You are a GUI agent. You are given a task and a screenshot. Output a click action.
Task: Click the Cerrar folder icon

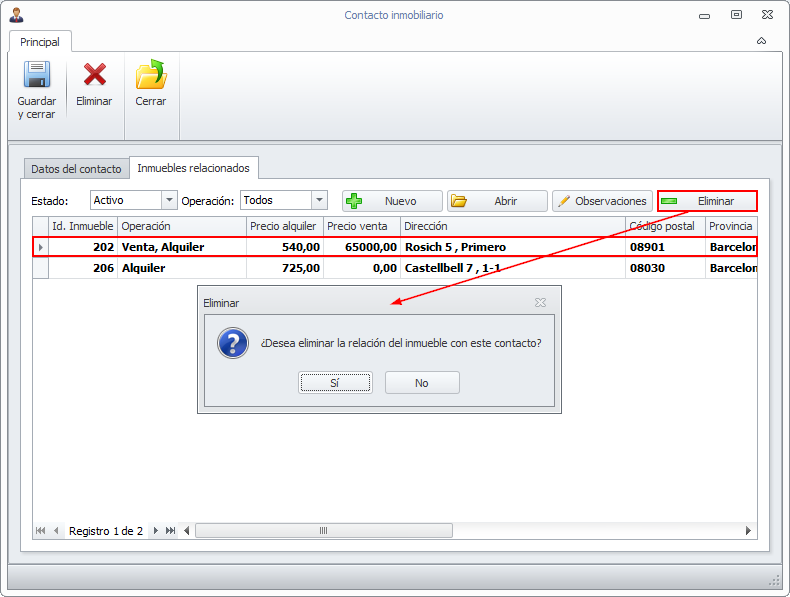click(151, 75)
